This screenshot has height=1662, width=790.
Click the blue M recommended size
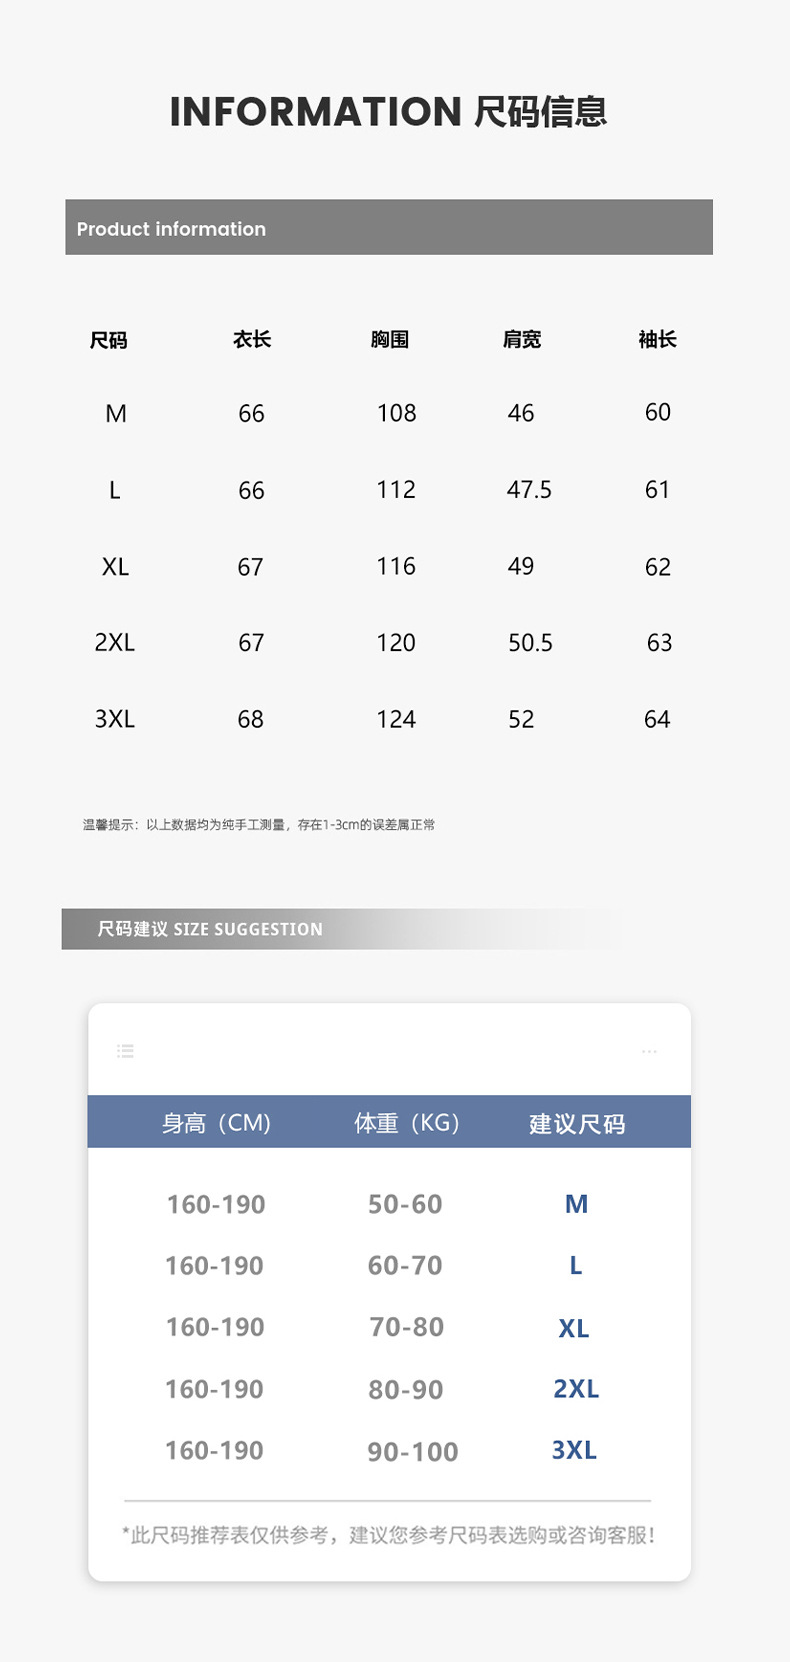tap(576, 1204)
